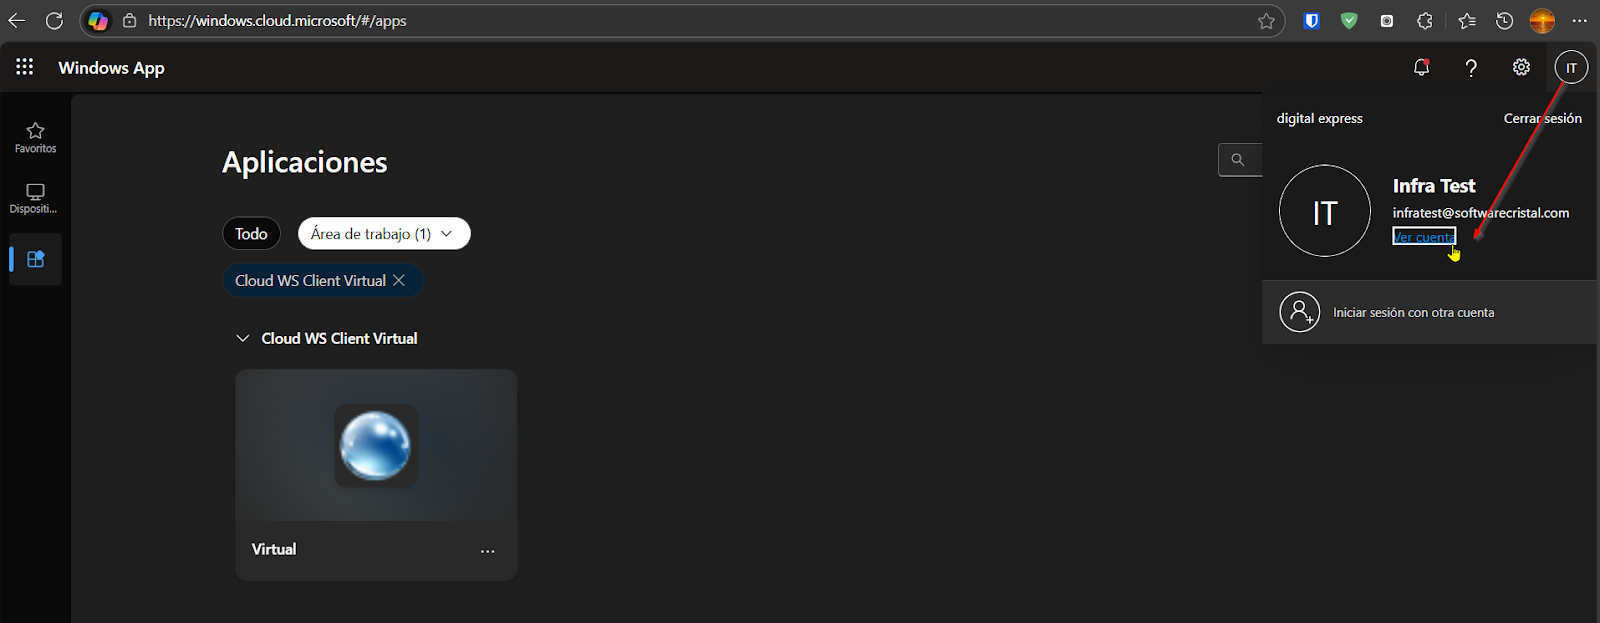Open the app launcher grid icon
Image resolution: width=1600 pixels, height=623 pixels.
click(25, 67)
